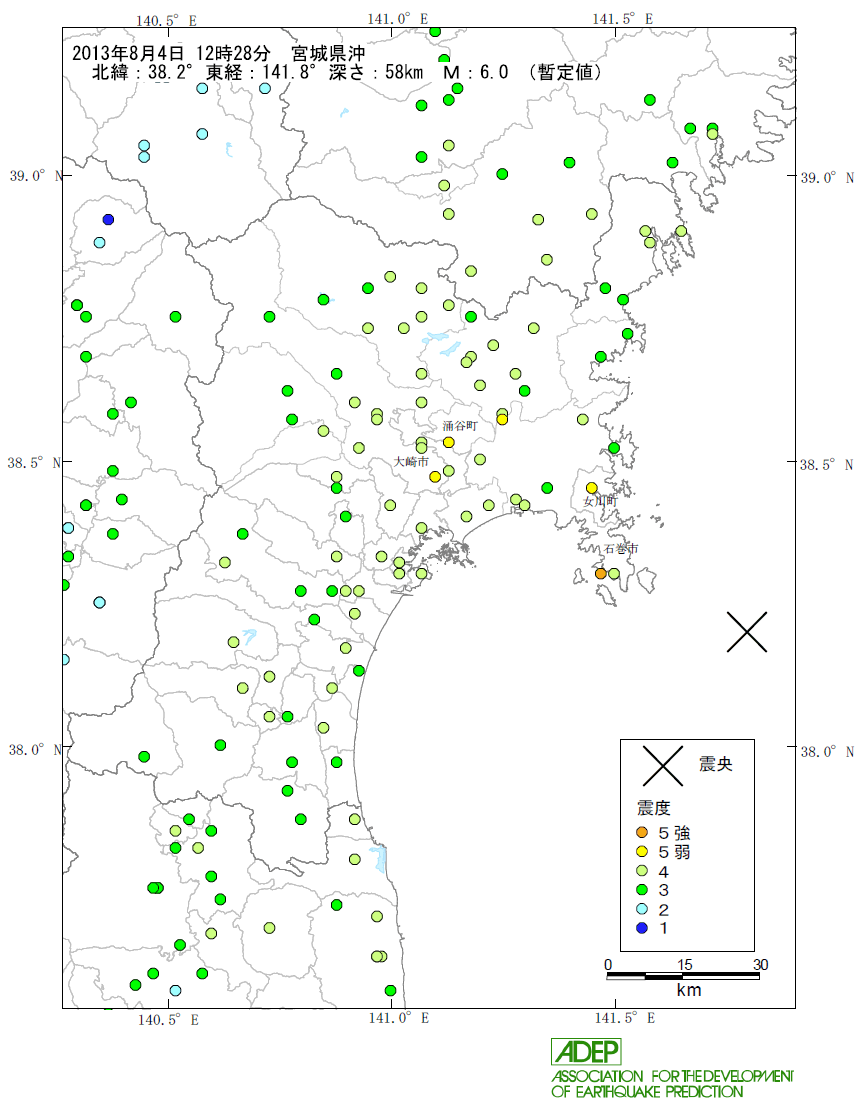Click the 石巻市 city label
This screenshot has width=864, height=1106.
click(621, 549)
